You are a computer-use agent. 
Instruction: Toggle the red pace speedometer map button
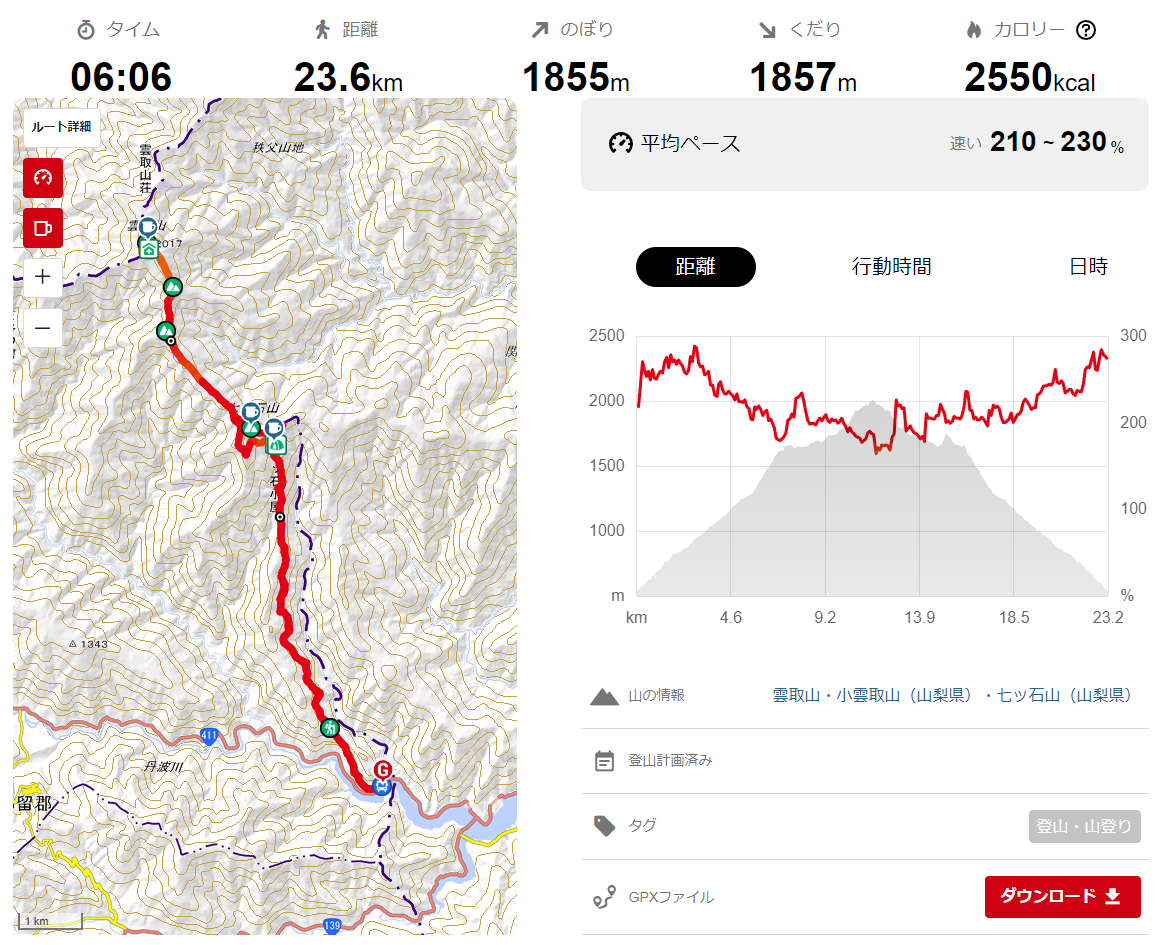coord(43,178)
